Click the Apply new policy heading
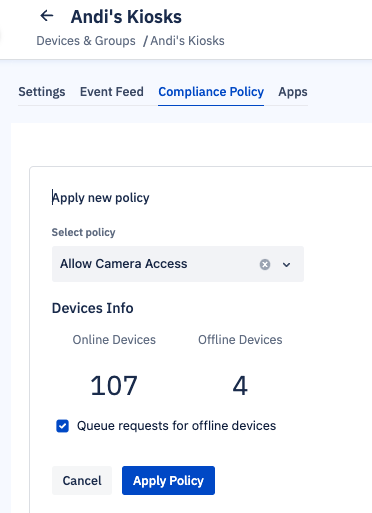This screenshot has height=513, width=372. point(101,198)
